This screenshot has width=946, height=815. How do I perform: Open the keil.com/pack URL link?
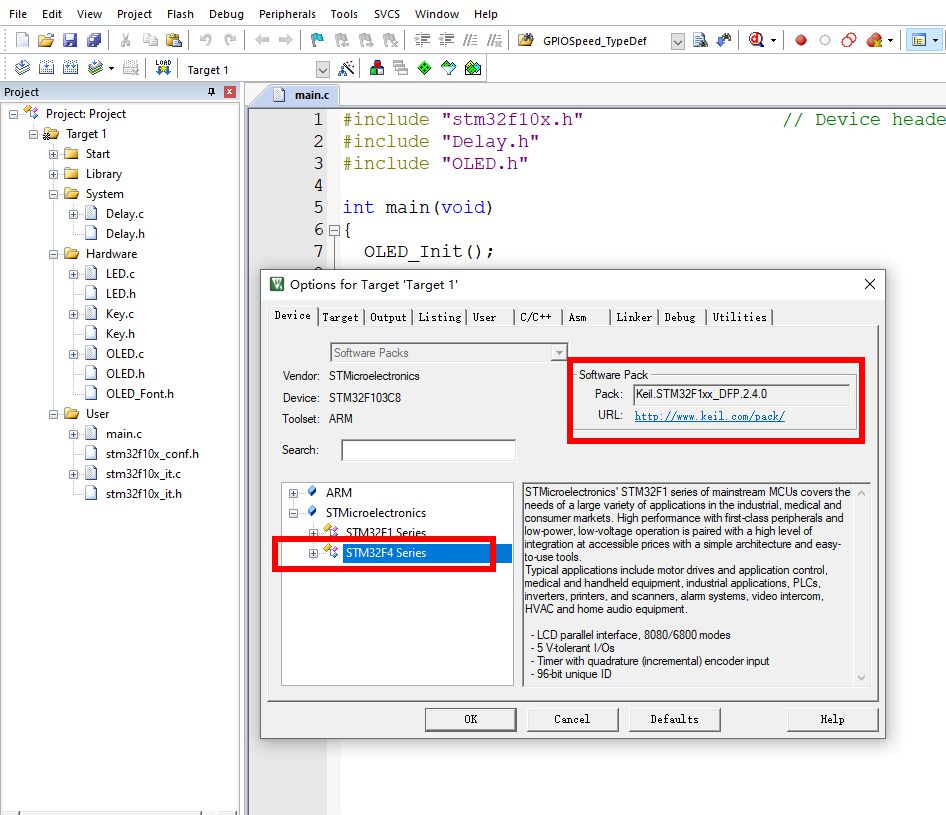tap(710, 416)
